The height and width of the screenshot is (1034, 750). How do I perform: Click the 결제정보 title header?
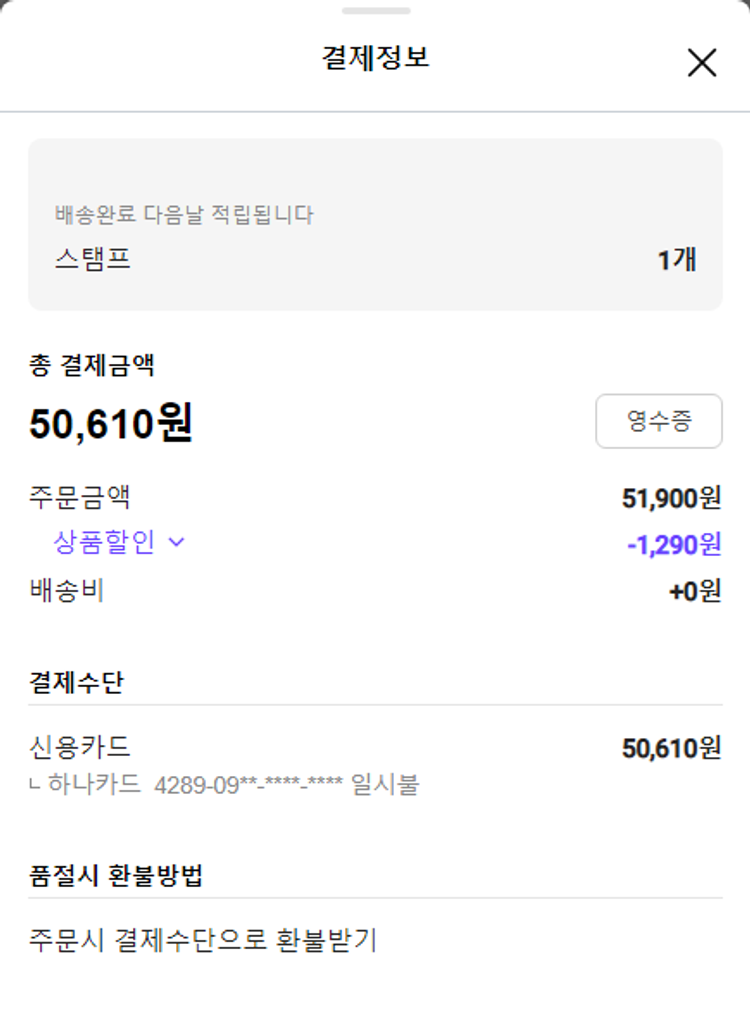tap(375, 58)
